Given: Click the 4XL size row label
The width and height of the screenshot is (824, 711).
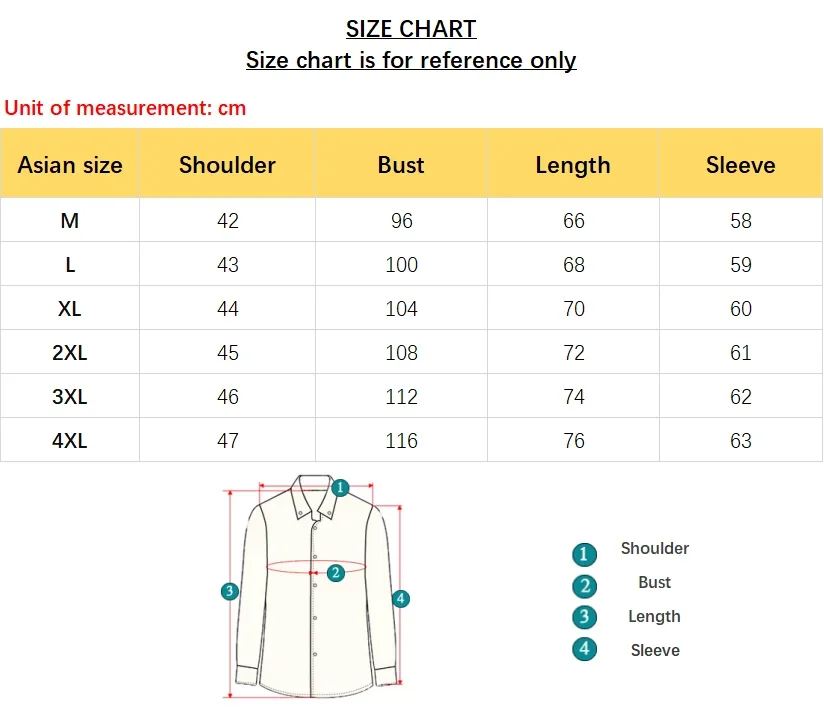Looking at the screenshot, I should click(x=70, y=441).
